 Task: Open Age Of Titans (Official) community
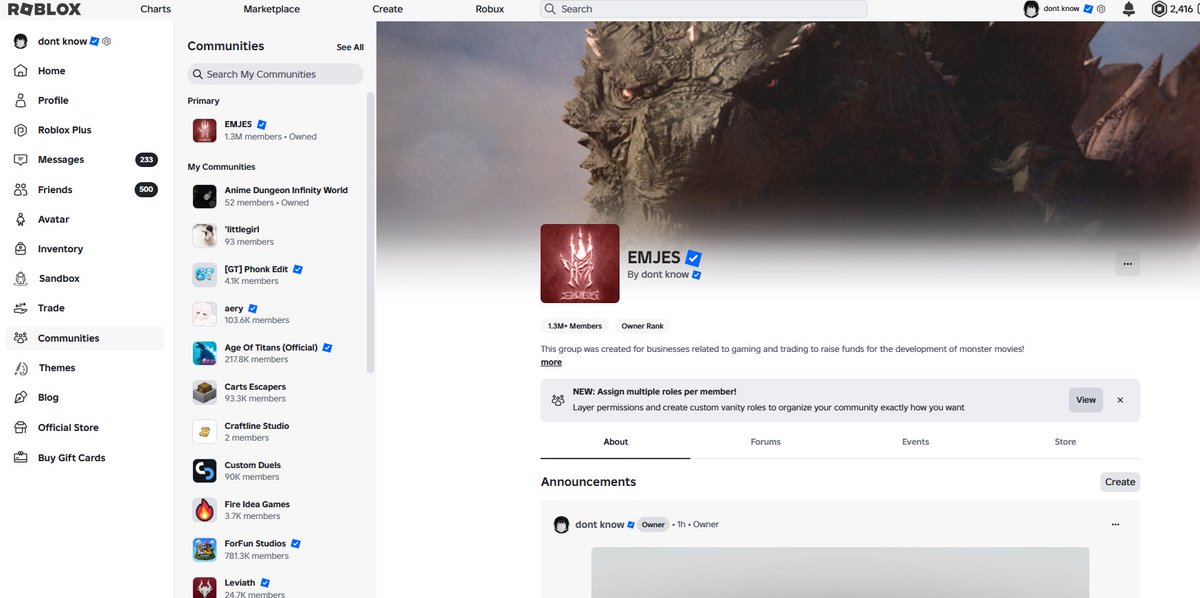pyautogui.click(x=275, y=353)
